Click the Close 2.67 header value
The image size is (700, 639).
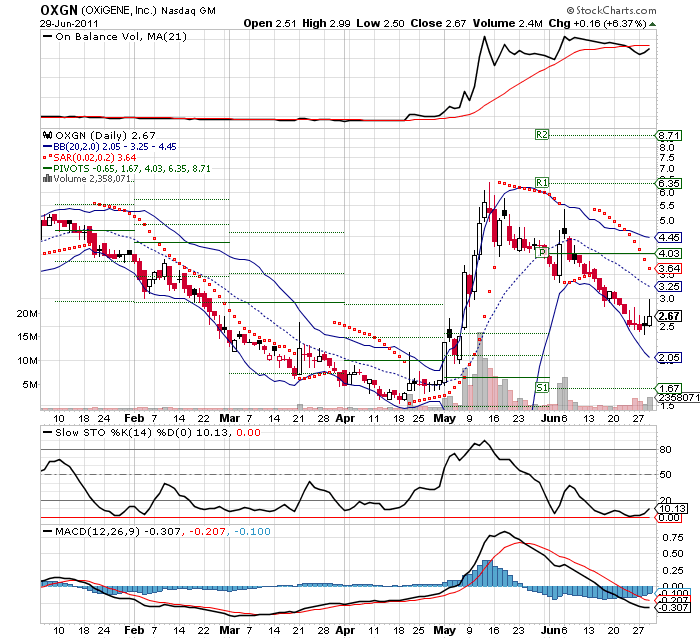coord(438,23)
